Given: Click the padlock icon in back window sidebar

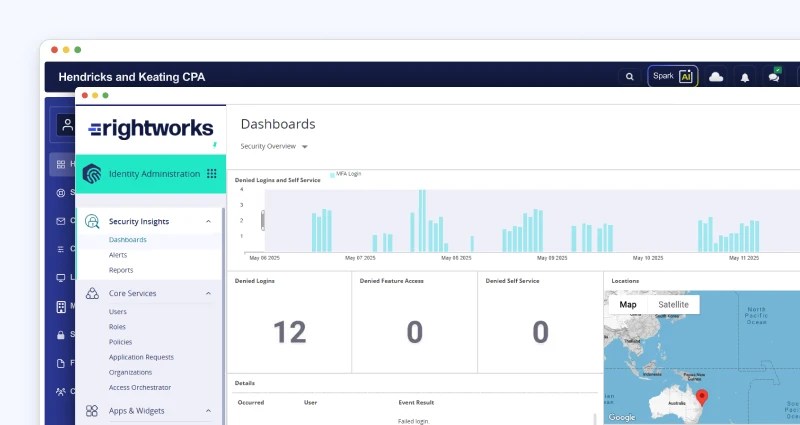Looking at the screenshot, I should click(x=61, y=335).
